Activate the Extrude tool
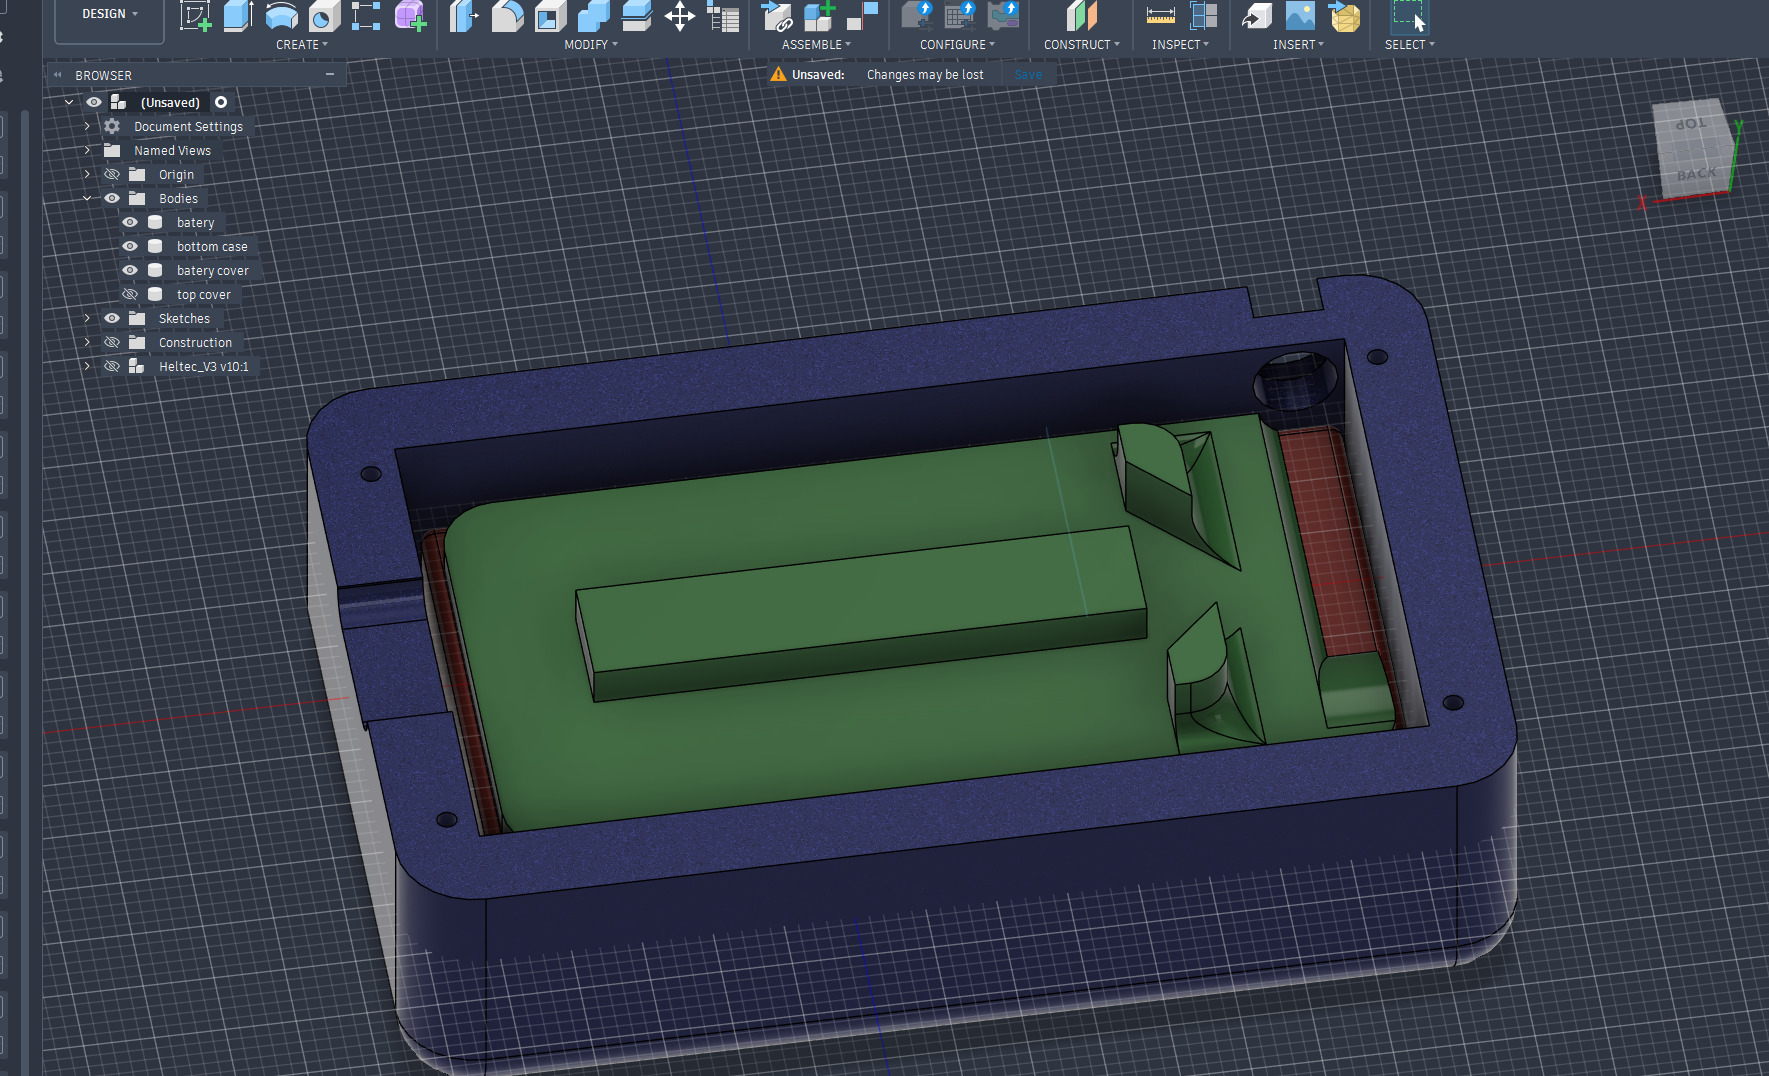This screenshot has height=1076, width=1769. click(238, 16)
